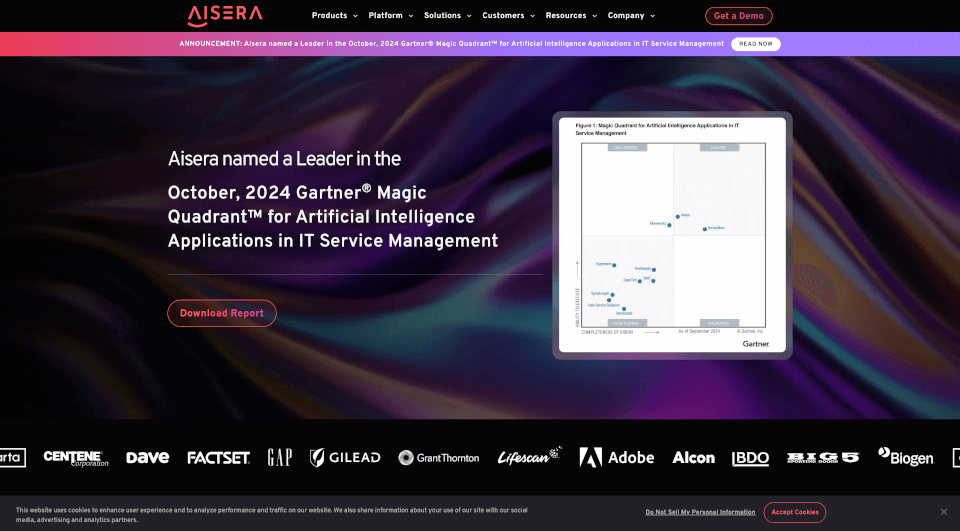This screenshot has height=531, width=960.
Task: Click the GAP logo
Action: coord(280,457)
